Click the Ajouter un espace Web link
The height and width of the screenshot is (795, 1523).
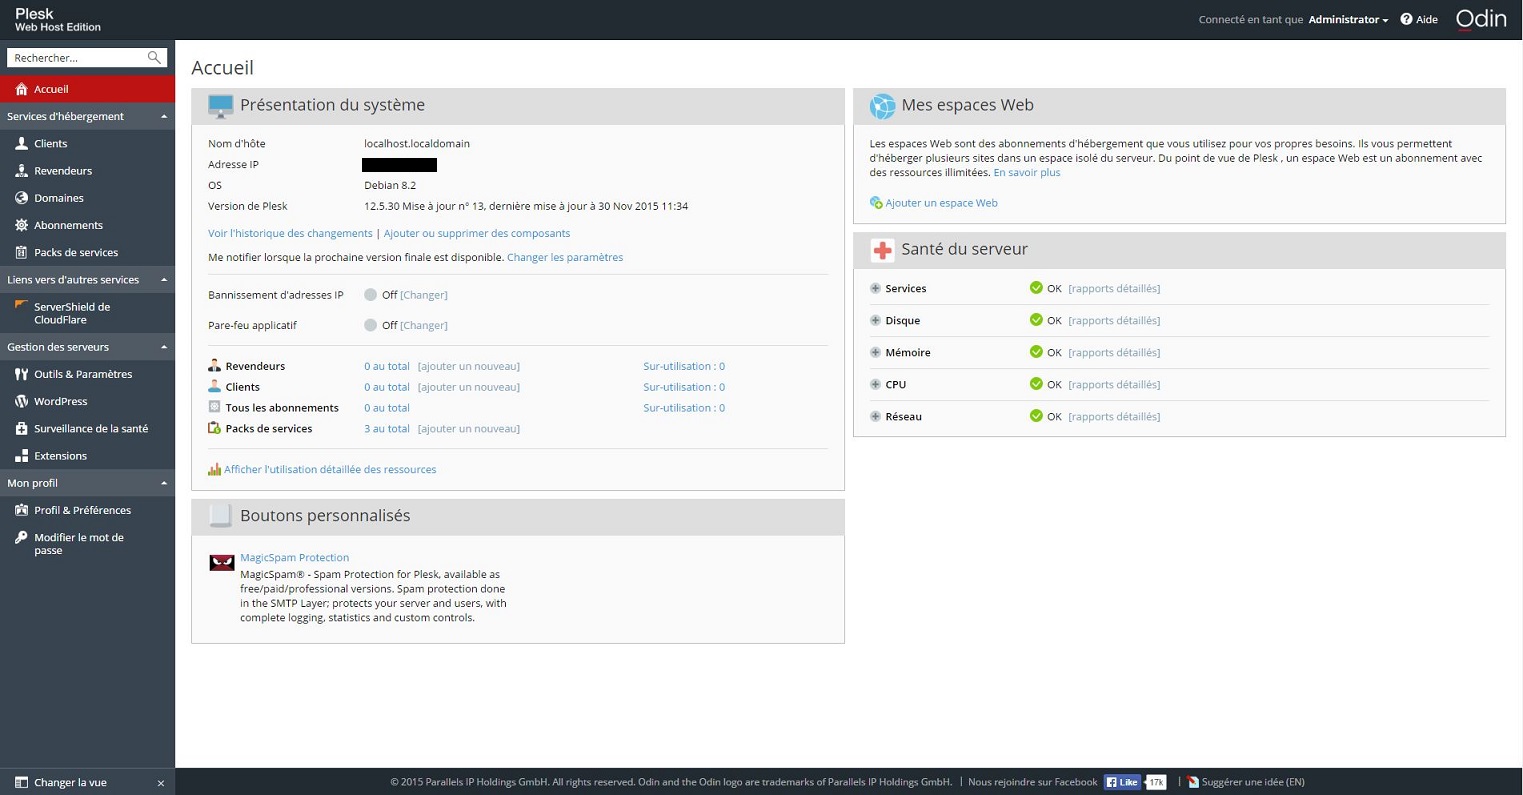pos(941,202)
